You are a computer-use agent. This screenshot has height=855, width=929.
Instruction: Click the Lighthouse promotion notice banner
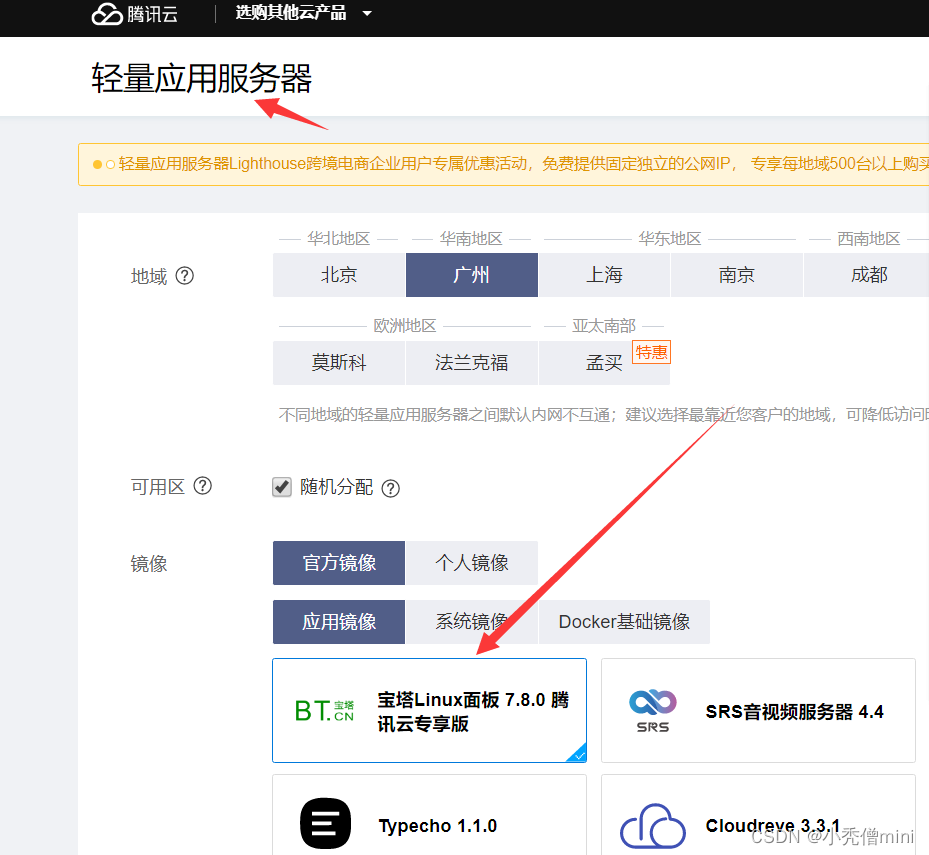[504, 164]
